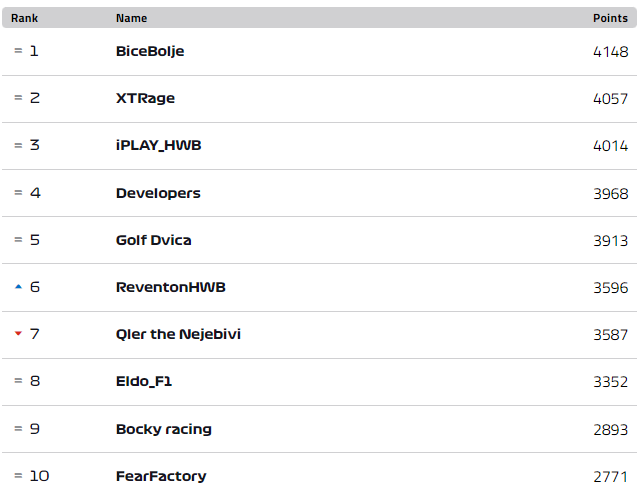Click the blue up arrow beside rank 6
Screen dimensions: 640x496
18,287
